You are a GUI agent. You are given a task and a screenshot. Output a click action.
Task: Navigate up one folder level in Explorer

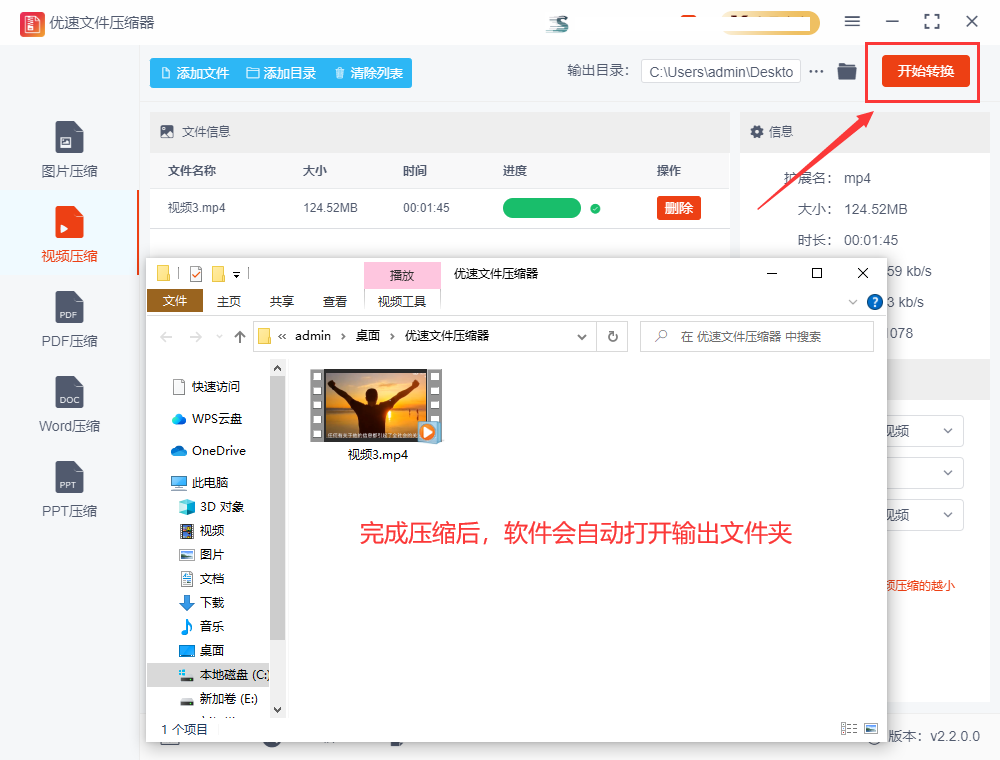pos(240,337)
